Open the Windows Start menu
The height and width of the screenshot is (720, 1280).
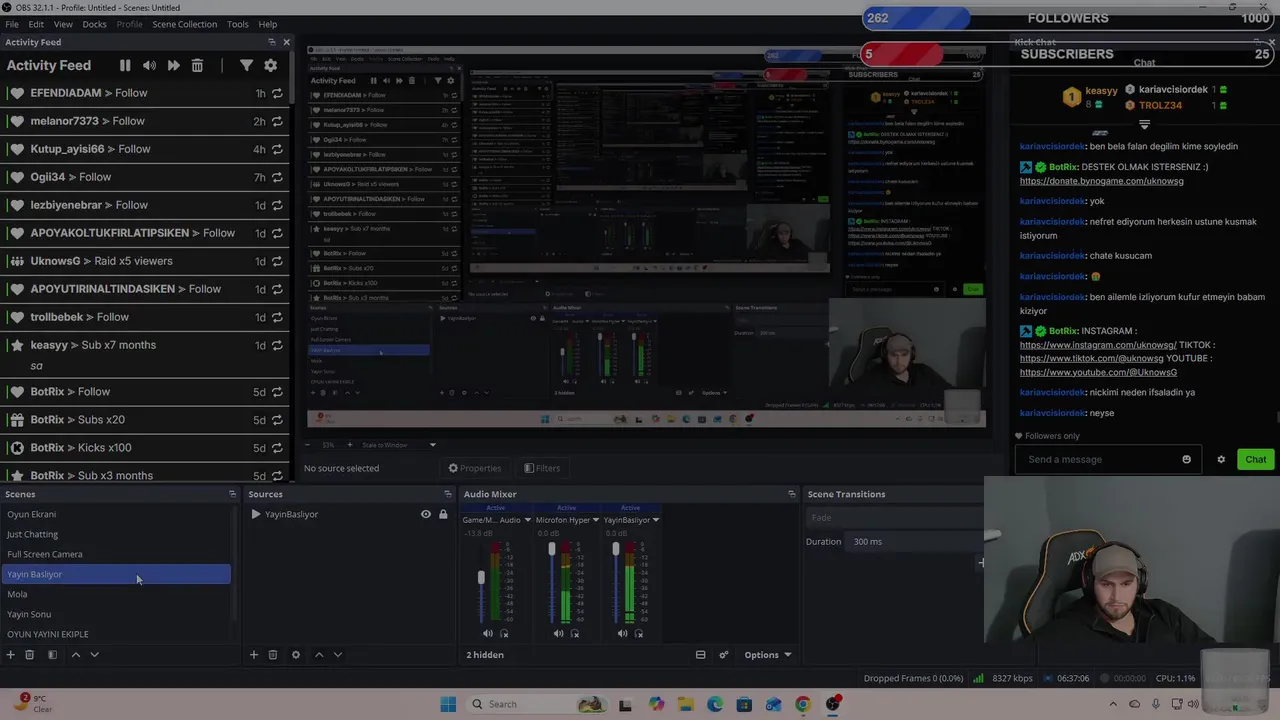tap(448, 704)
